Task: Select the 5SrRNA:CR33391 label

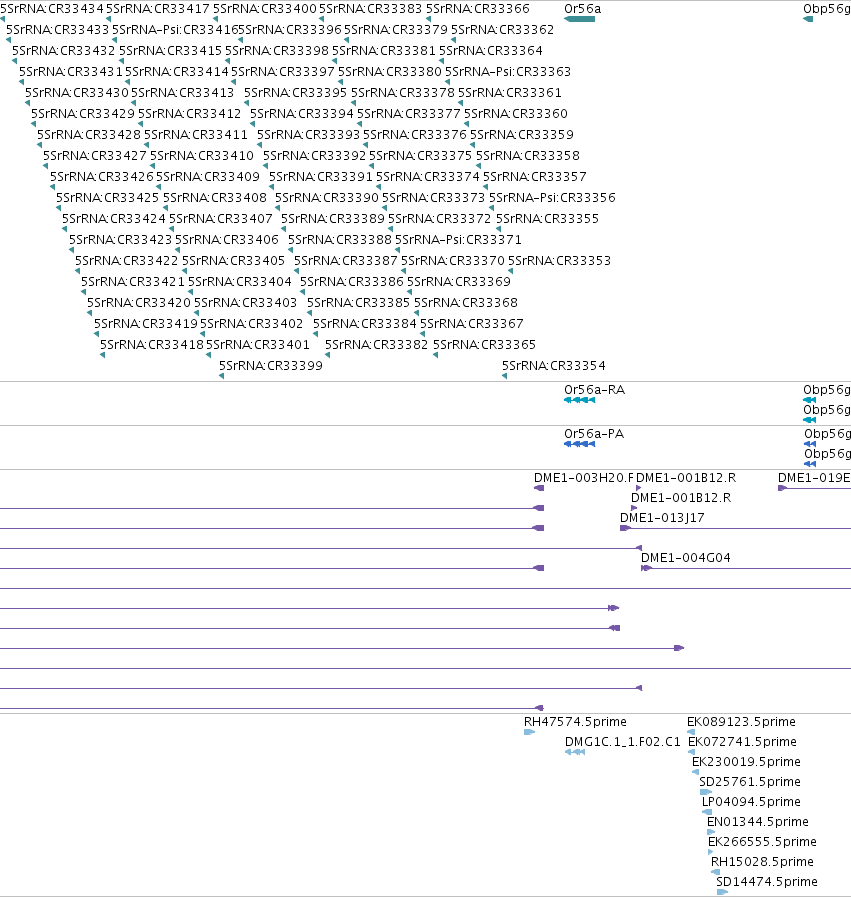Action: click(321, 177)
